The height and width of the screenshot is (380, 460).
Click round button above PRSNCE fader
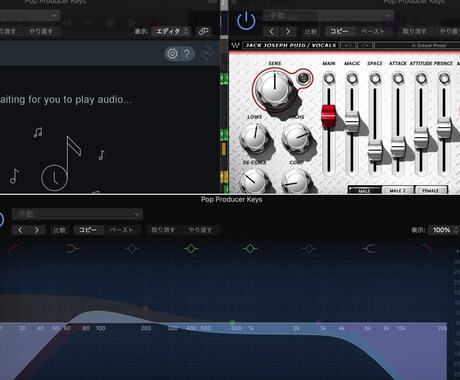(444, 78)
